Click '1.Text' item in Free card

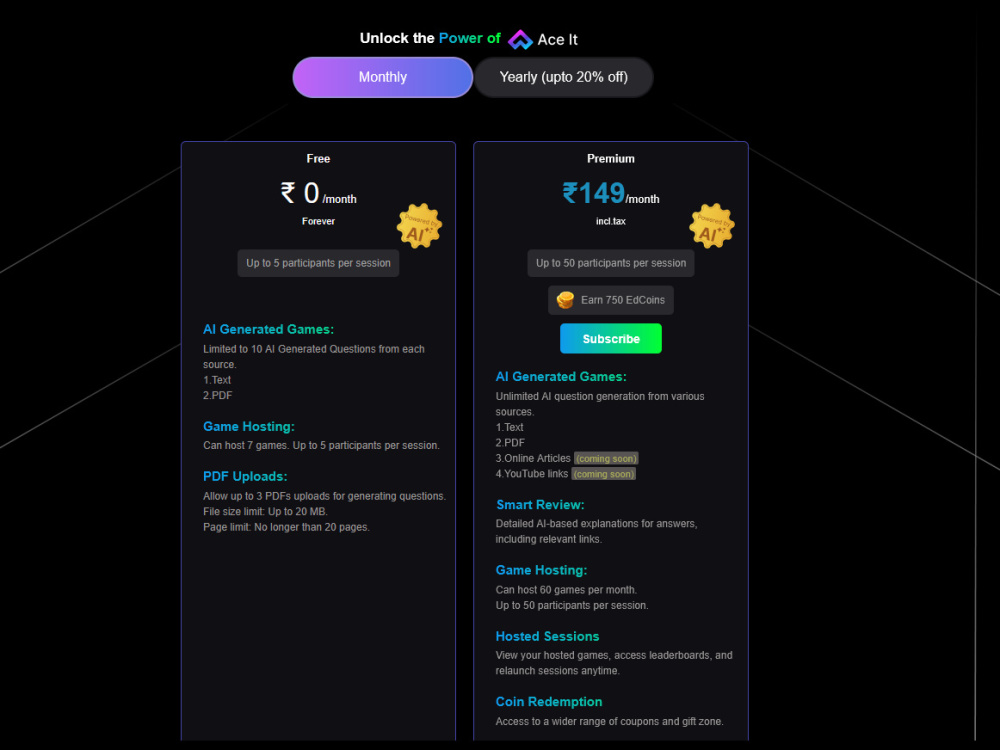(x=217, y=380)
